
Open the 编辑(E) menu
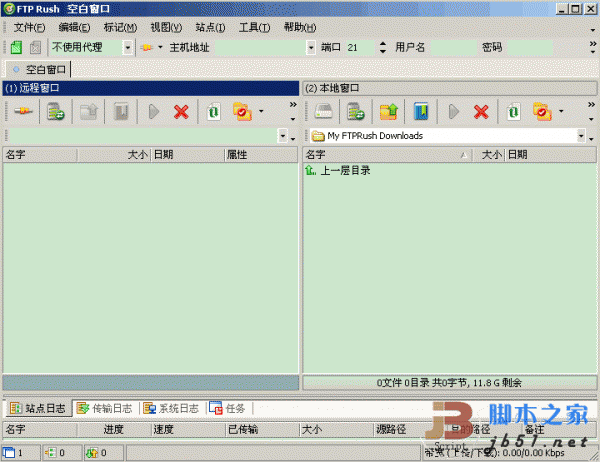pos(74,28)
